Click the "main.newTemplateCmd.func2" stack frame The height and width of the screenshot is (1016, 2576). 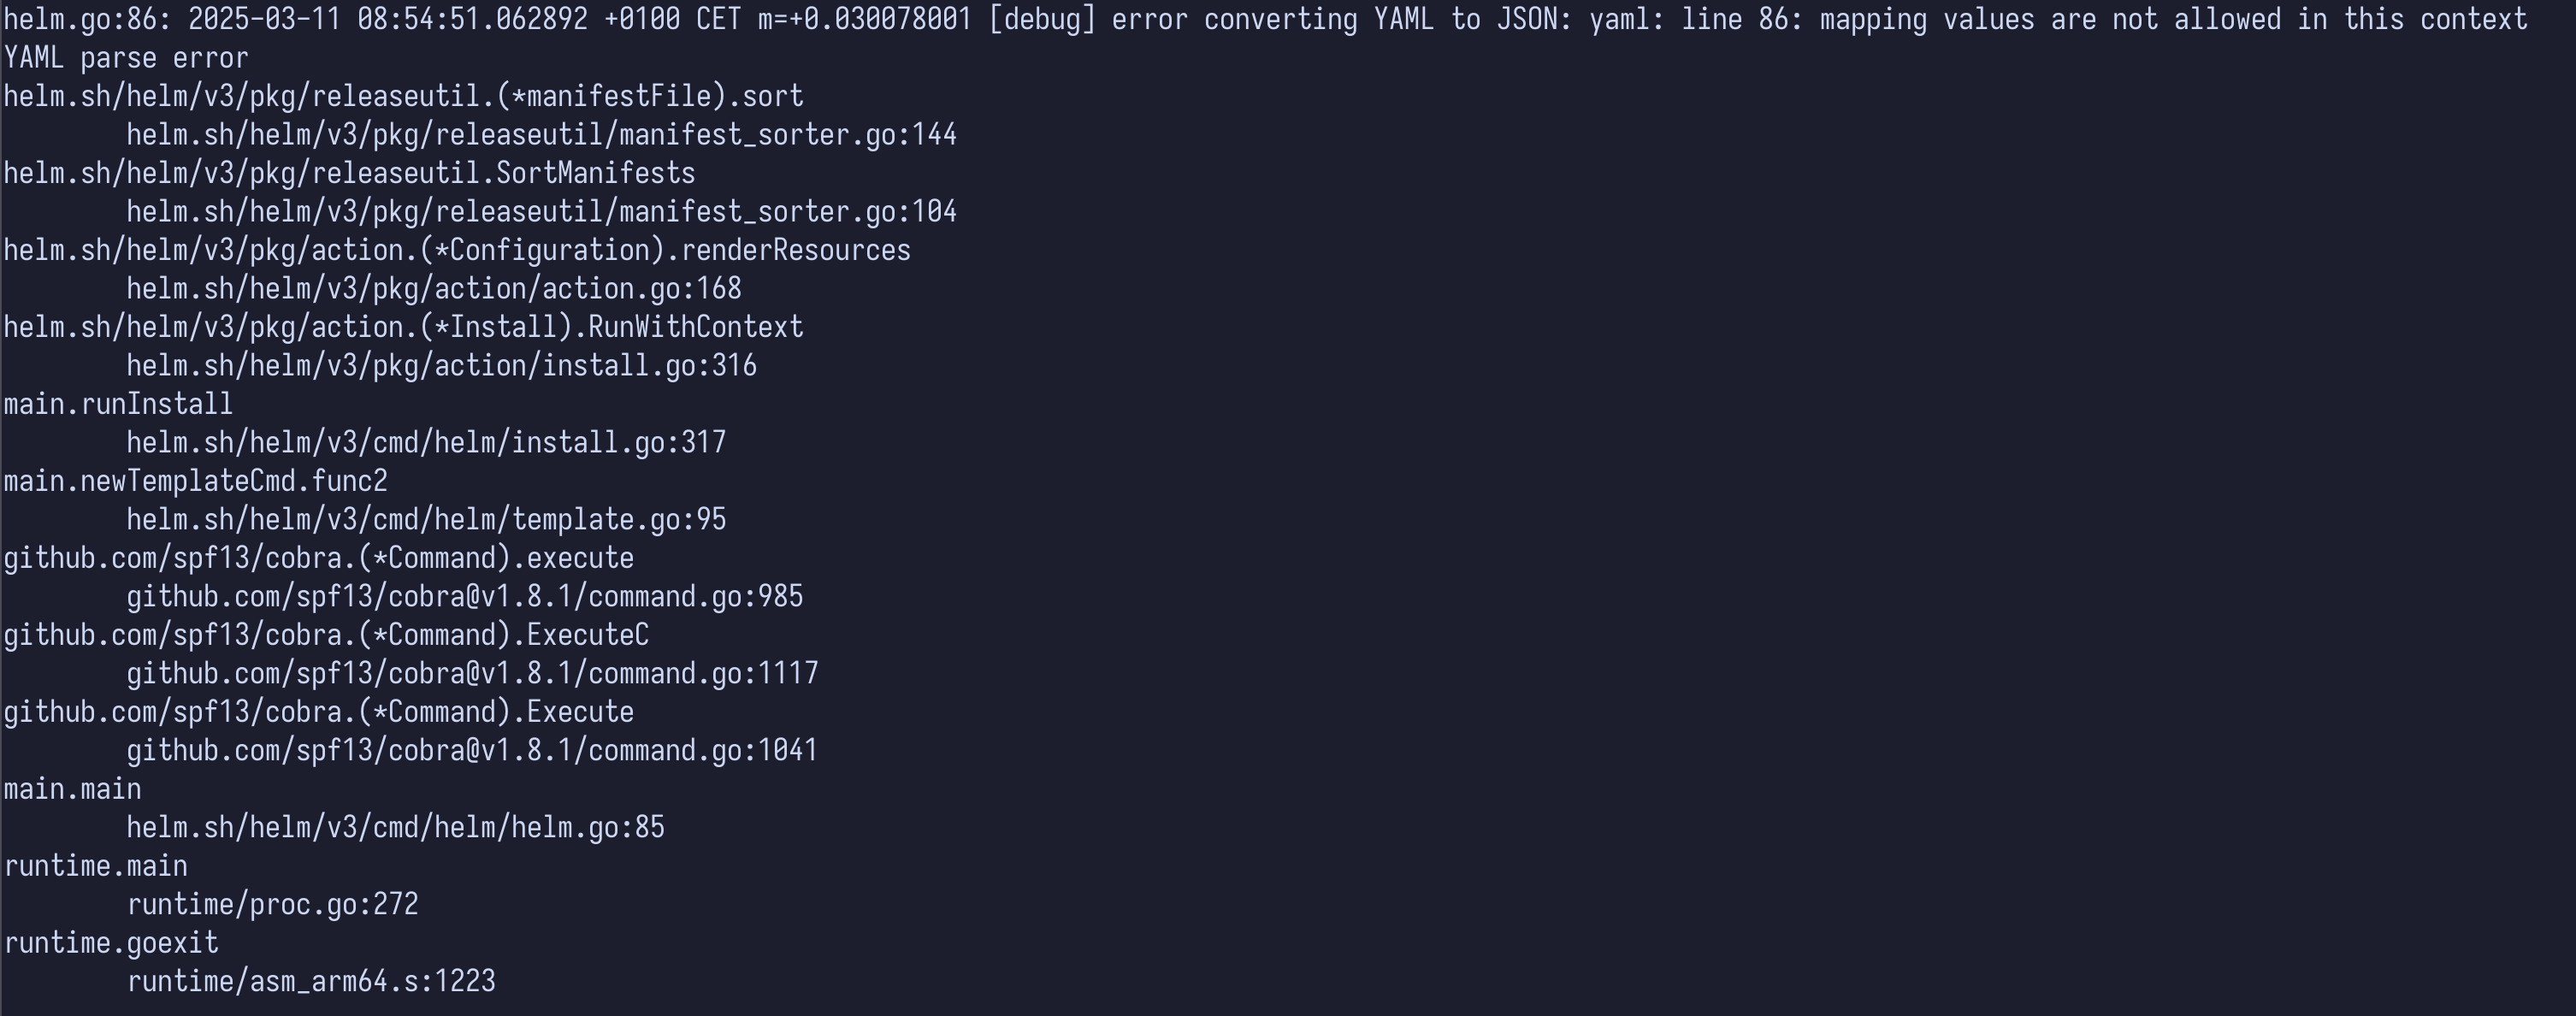tap(195, 481)
